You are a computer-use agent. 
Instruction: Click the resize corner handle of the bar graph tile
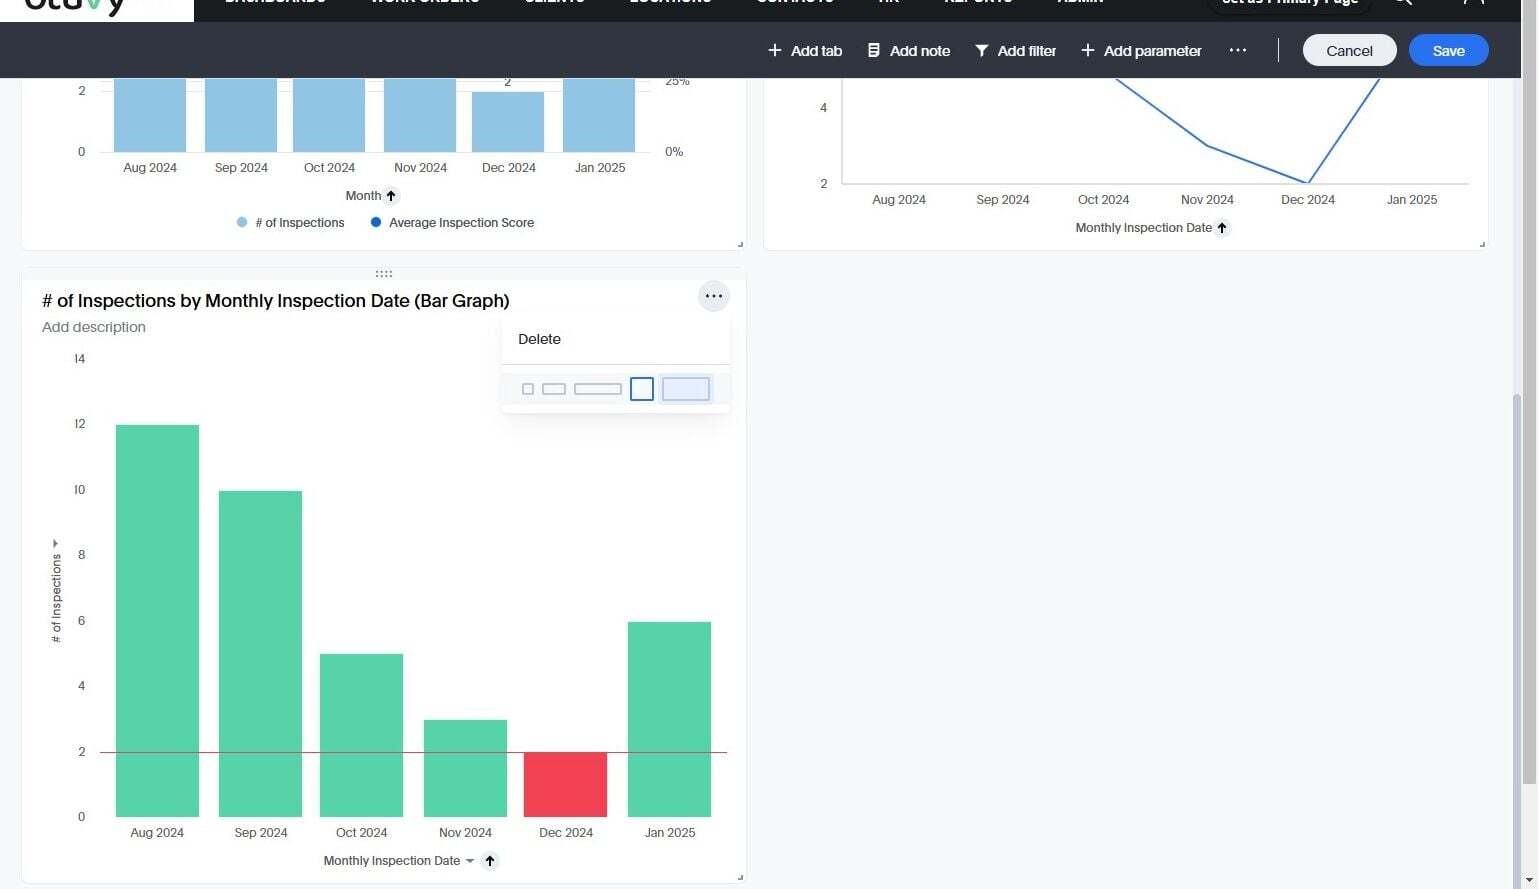[x=740, y=877]
